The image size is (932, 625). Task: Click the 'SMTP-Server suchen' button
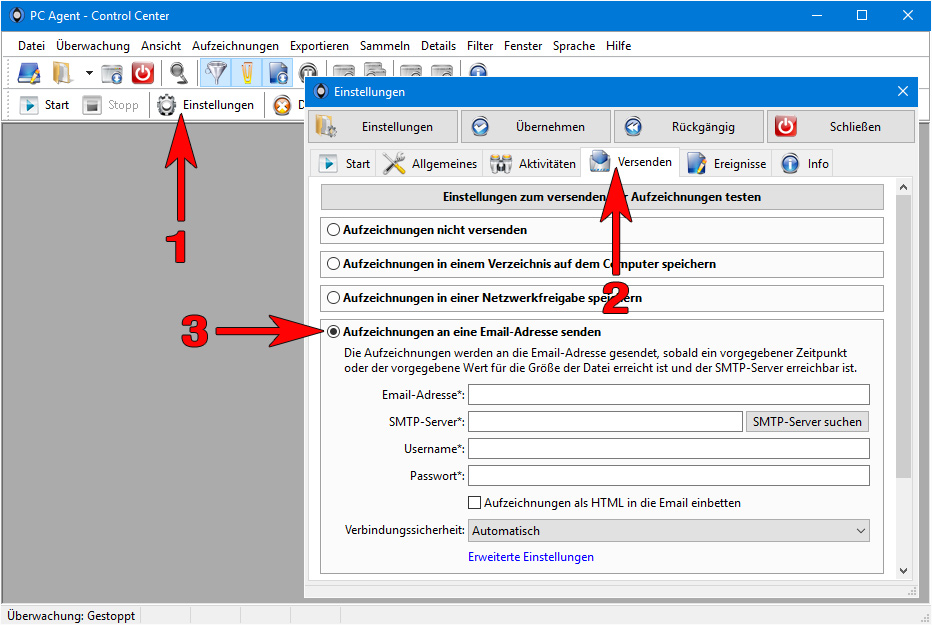(807, 422)
